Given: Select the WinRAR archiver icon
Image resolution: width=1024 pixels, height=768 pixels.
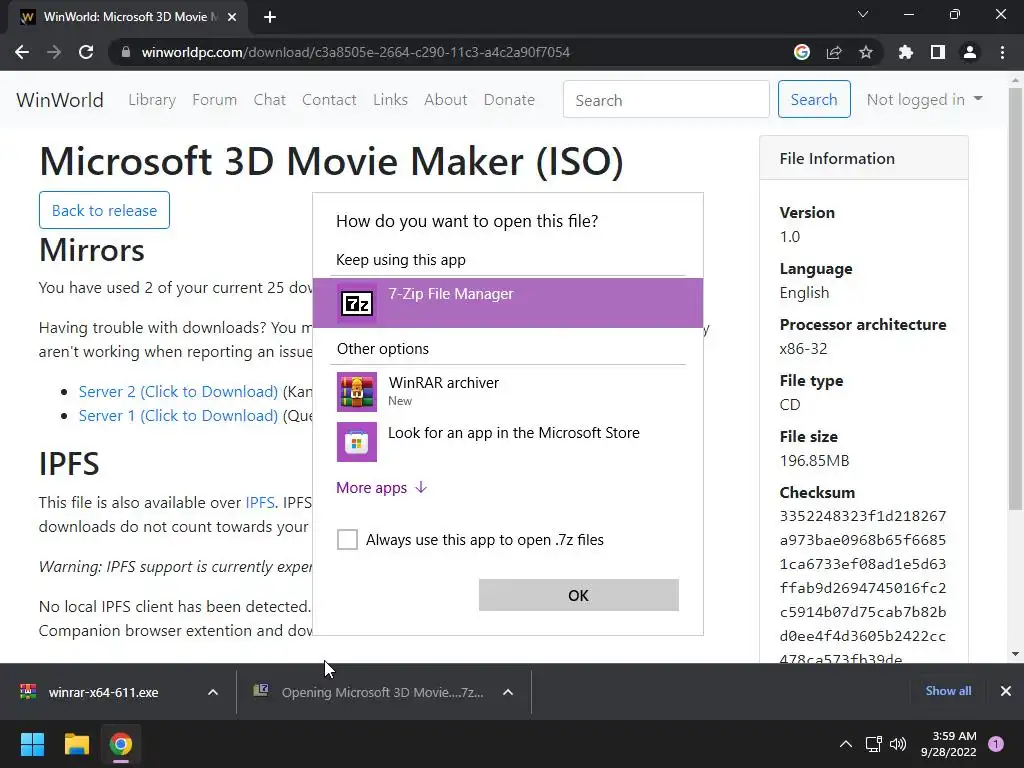Looking at the screenshot, I should (x=357, y=392).
